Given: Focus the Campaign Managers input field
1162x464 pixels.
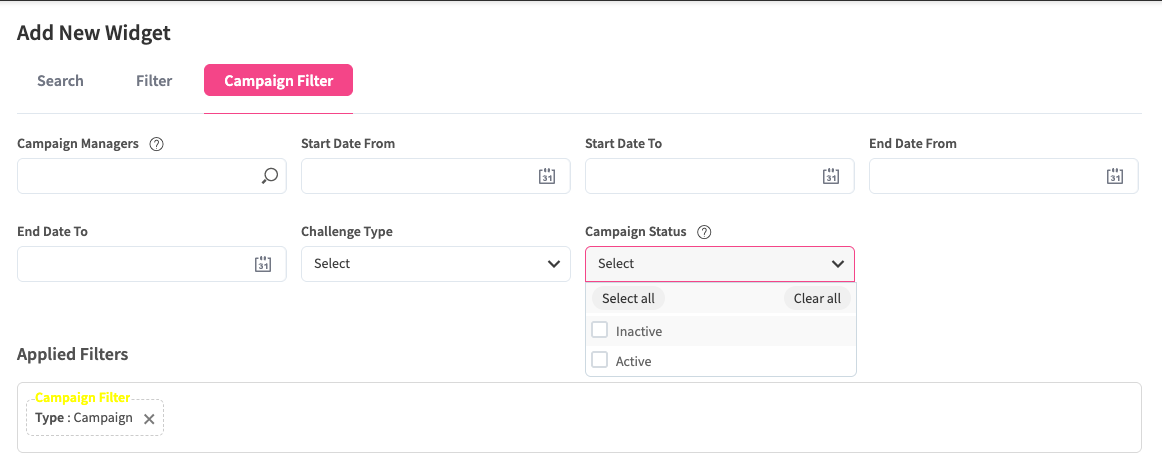Looking at the screenshot, I should pos(135,176).
